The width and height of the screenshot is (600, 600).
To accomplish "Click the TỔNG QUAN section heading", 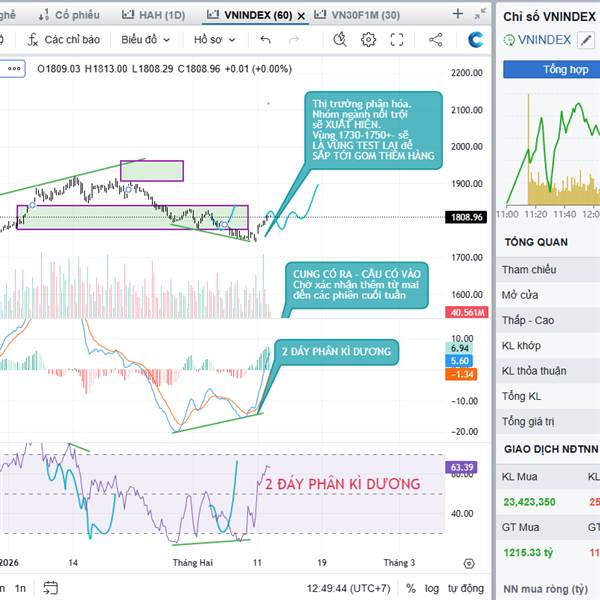I will tap(536, 242).
